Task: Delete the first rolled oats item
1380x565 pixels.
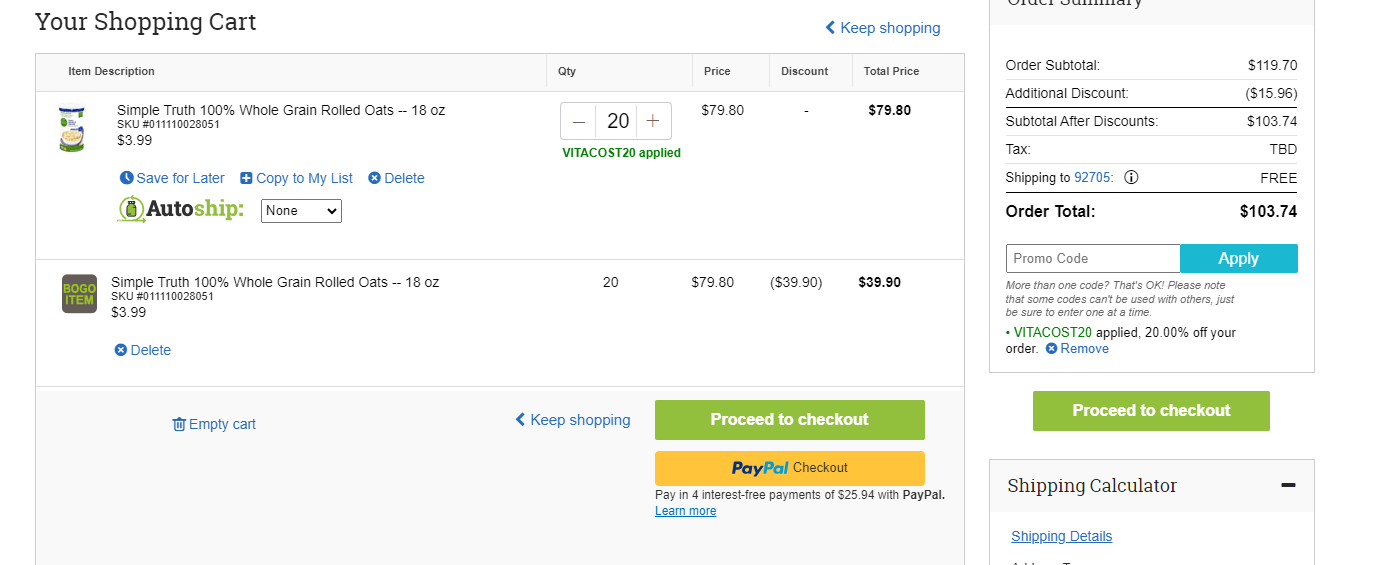Action: pos(396,178)
